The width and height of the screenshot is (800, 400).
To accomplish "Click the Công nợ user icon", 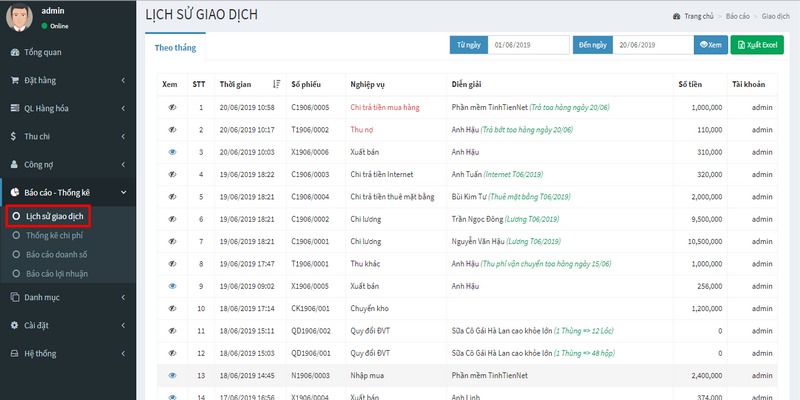I will 14,164.
